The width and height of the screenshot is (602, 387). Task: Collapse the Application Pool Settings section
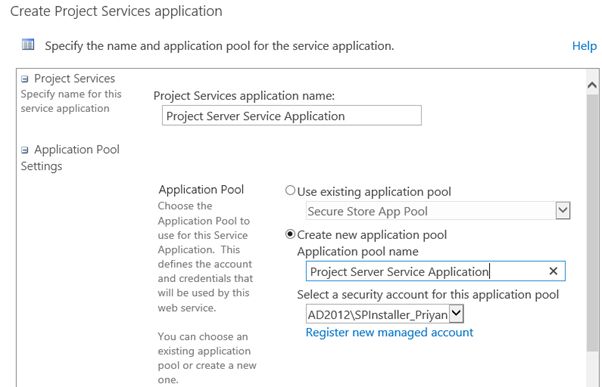25,150
